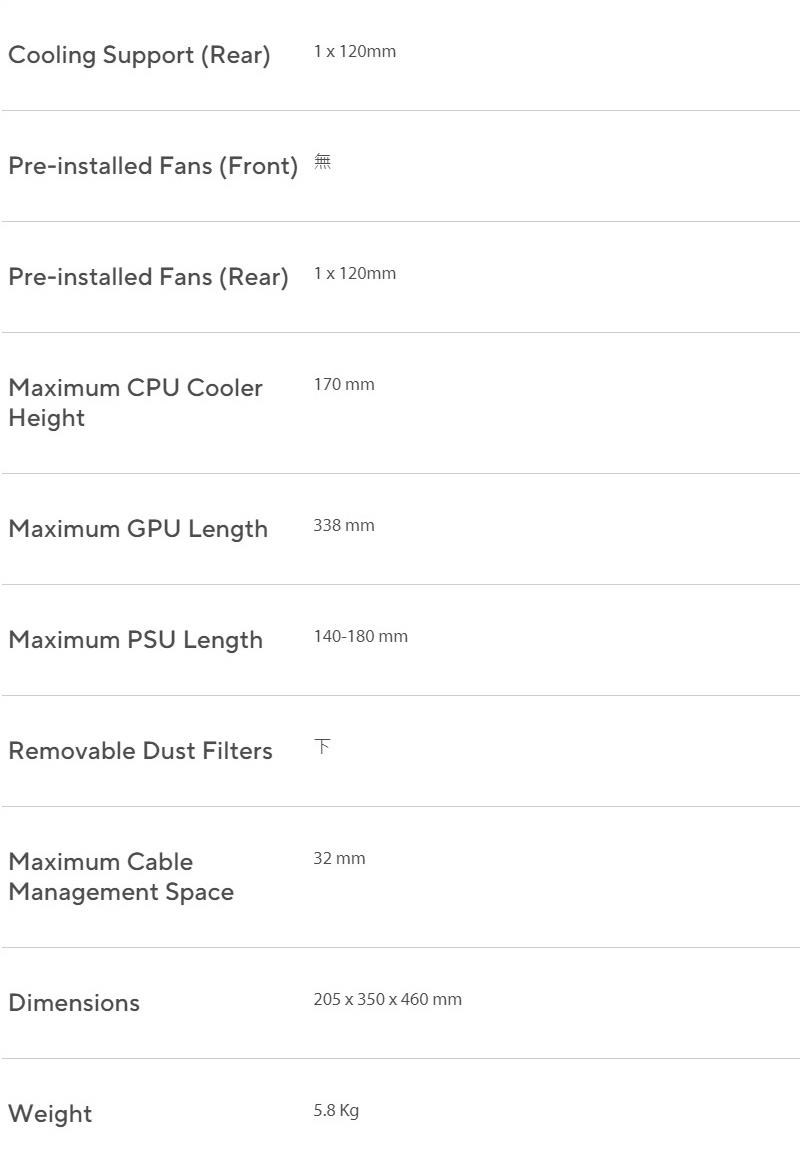Select the 338 mm value
Screen dimensions: 800x1159
pos(343,525)
